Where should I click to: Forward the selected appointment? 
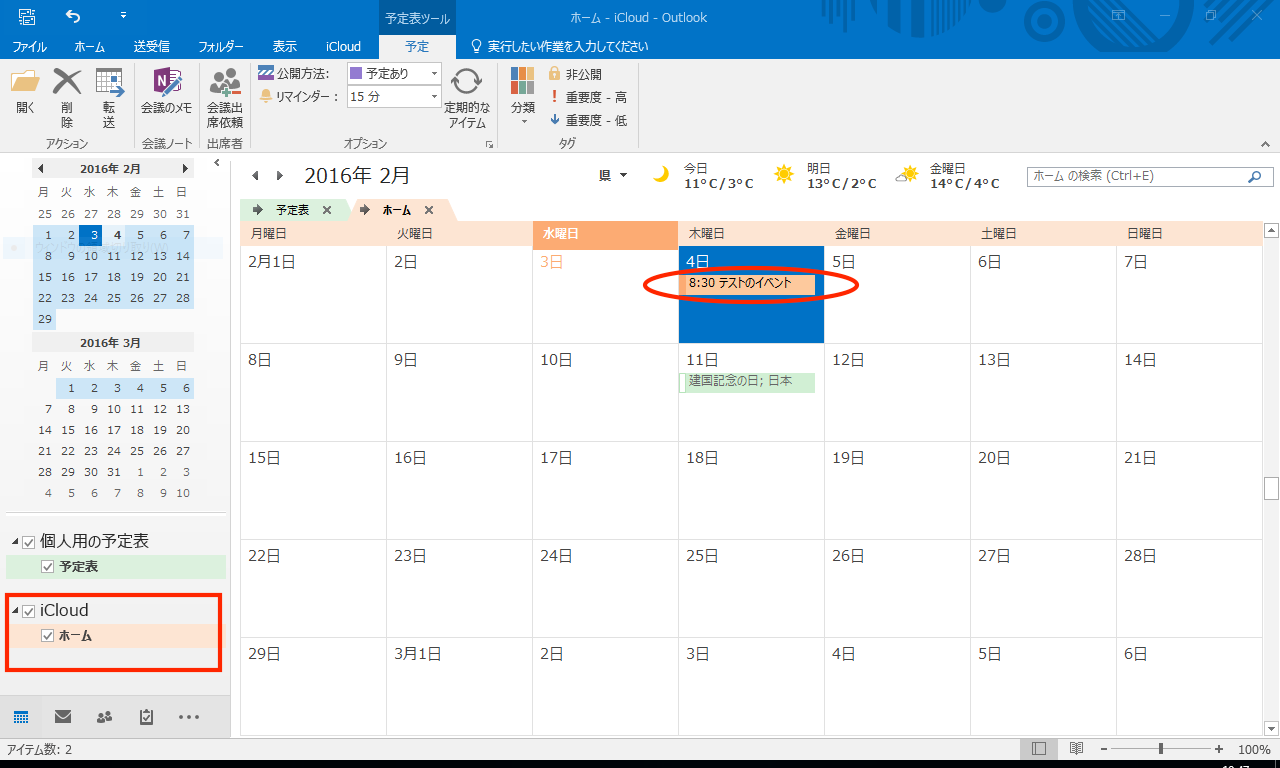click(109, 97)
